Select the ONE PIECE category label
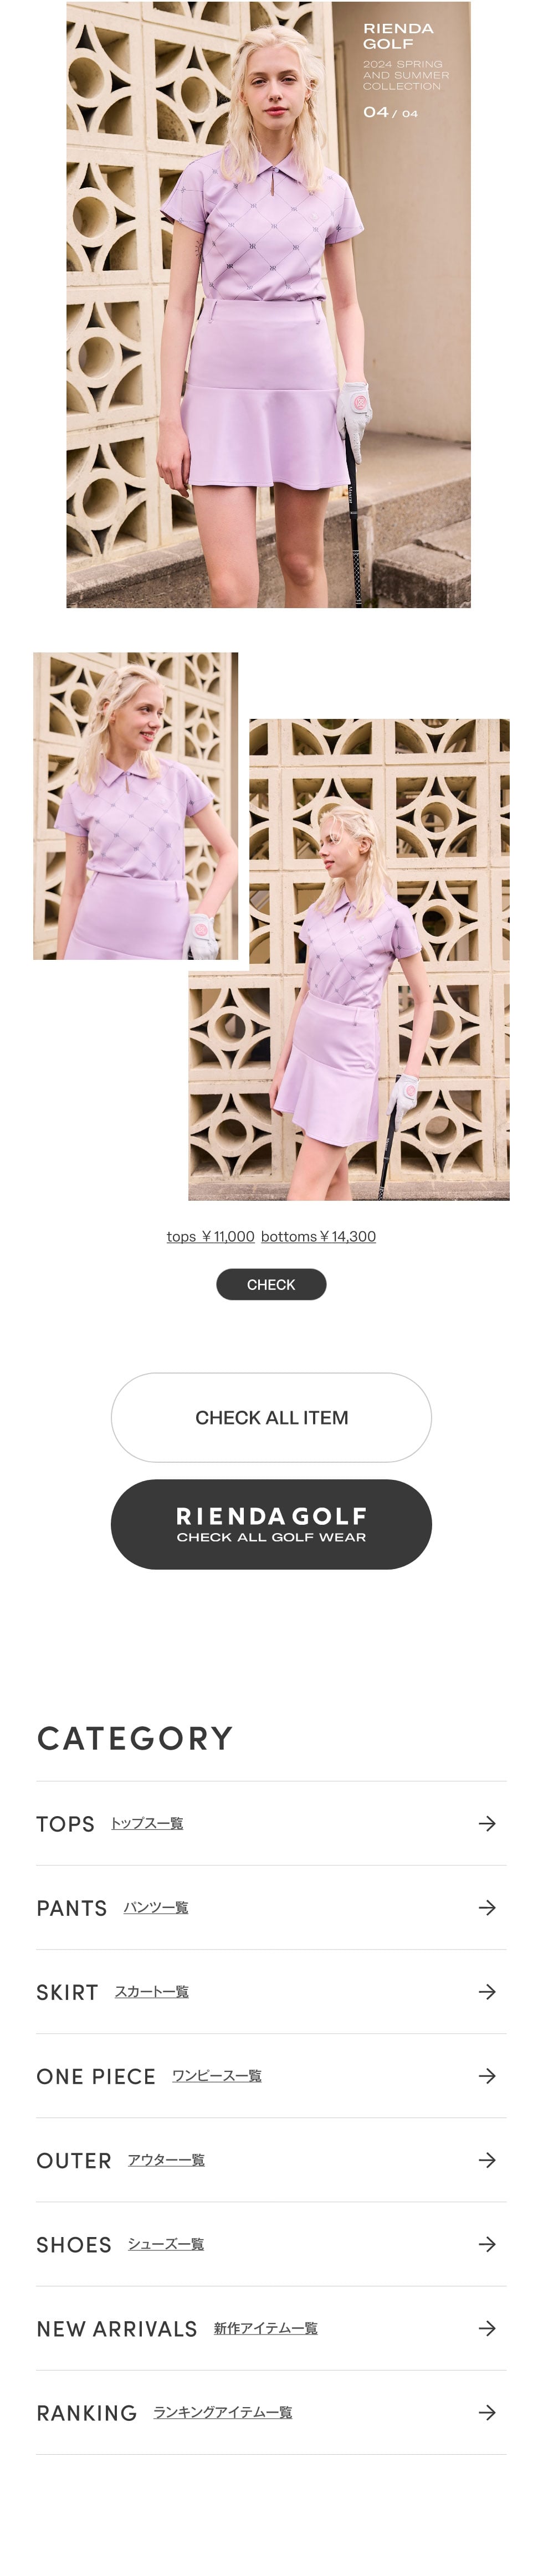The image size is (543, 2576). [96, 2076]
